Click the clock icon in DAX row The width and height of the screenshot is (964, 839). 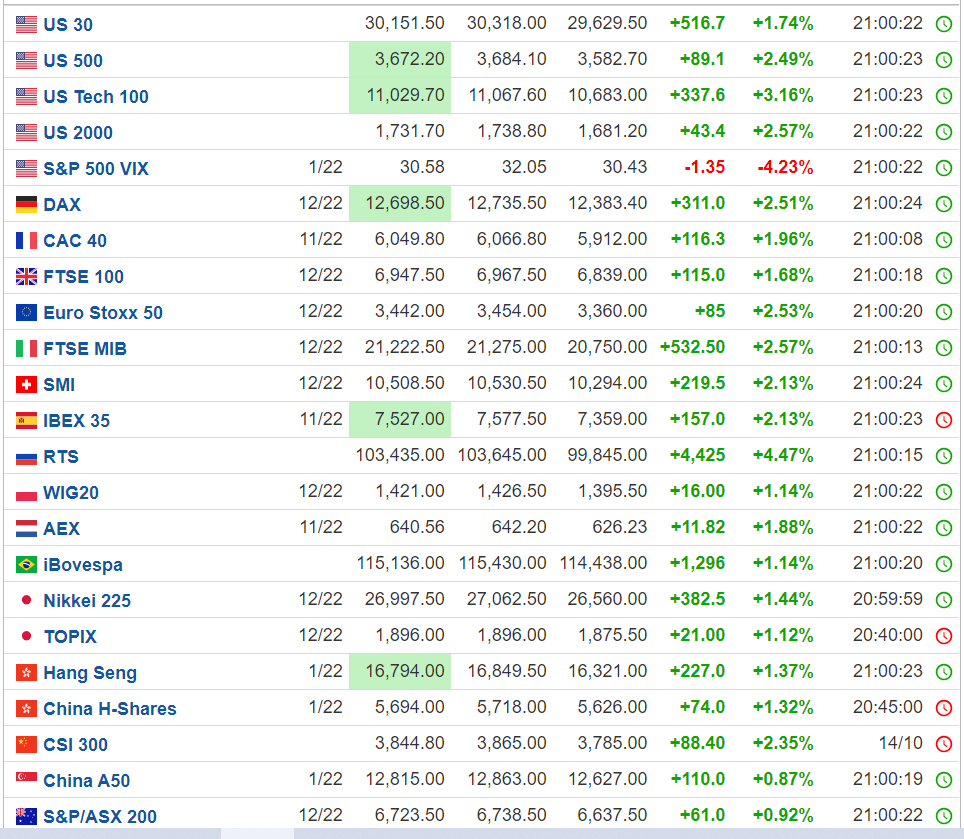[944, 204]
